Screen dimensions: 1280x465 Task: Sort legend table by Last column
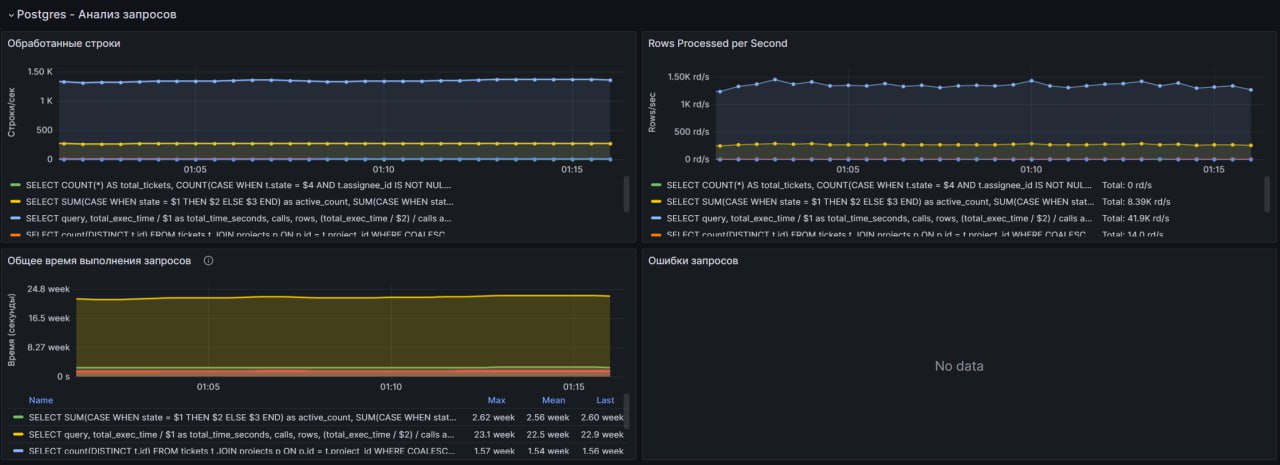[x=605, y=400]
